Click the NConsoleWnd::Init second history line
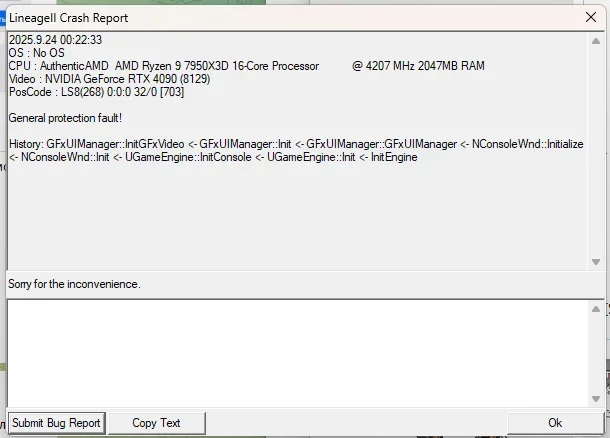Screen dimensions: 610x438 [x=213, y=157]
